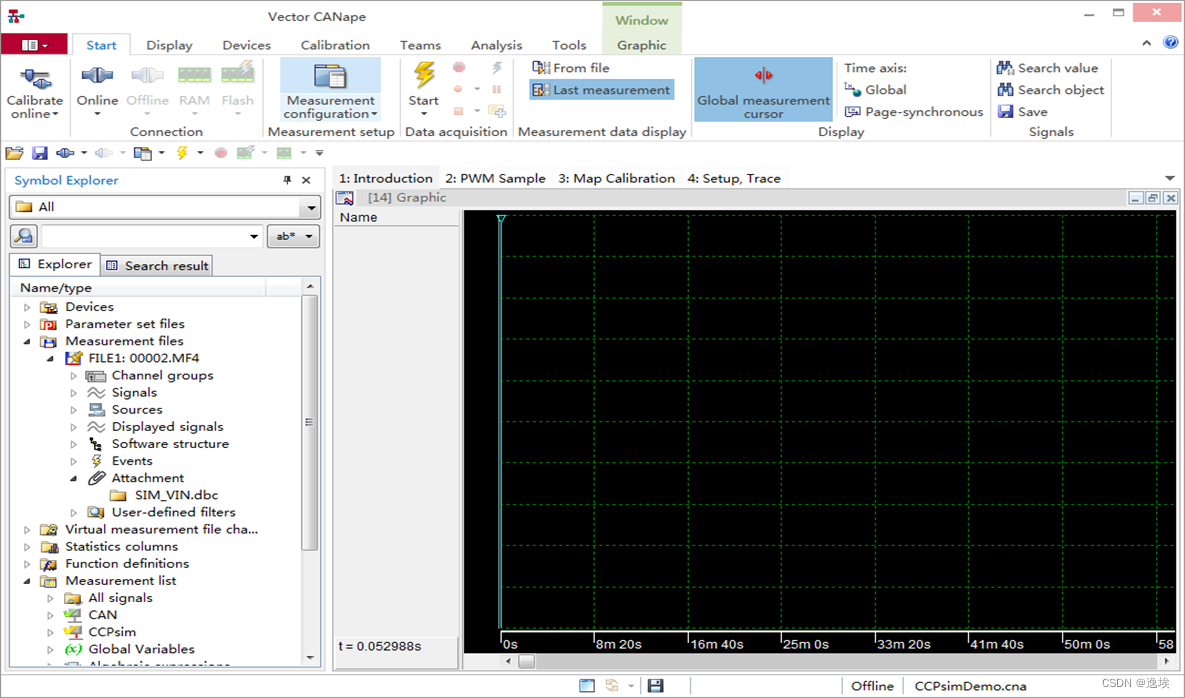
Task: Click the RAM memory page icon
Action: [194, 75]
